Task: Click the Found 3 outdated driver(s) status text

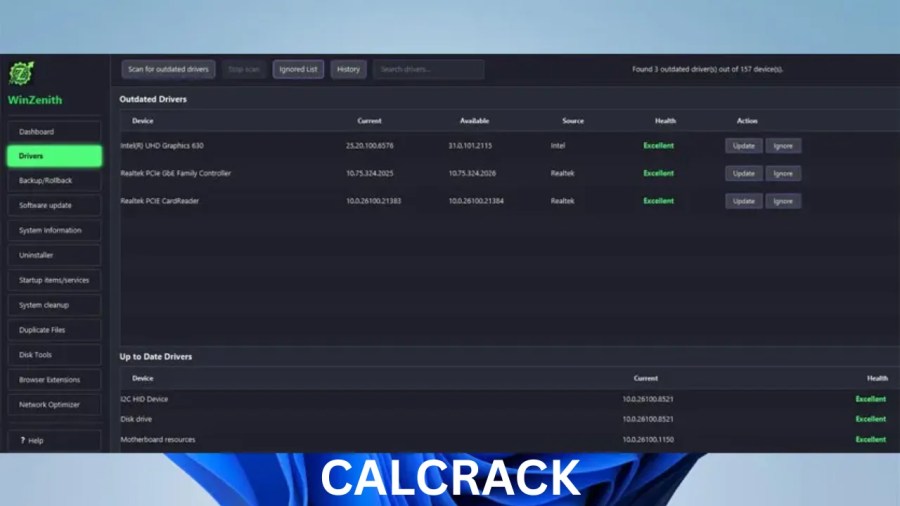Action: pyautogui.click(x=707, y=69)
